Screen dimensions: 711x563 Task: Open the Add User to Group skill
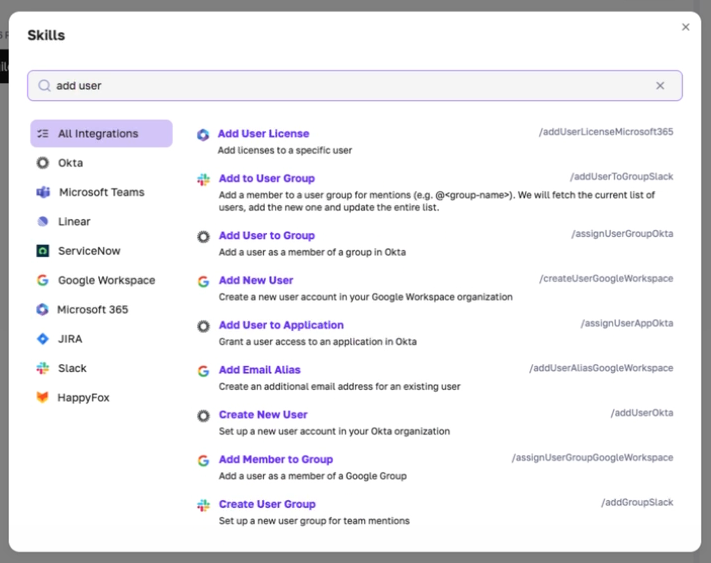267,235
